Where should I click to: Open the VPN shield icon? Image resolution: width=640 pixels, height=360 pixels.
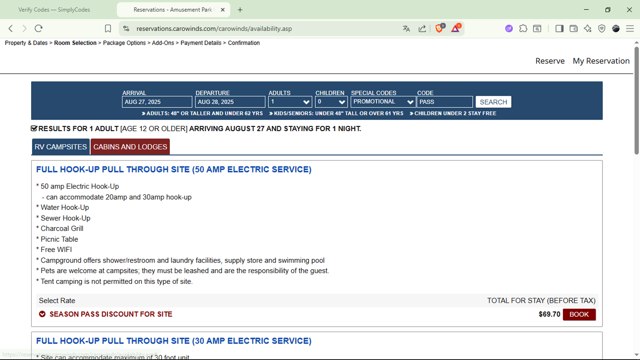point(602,29)
